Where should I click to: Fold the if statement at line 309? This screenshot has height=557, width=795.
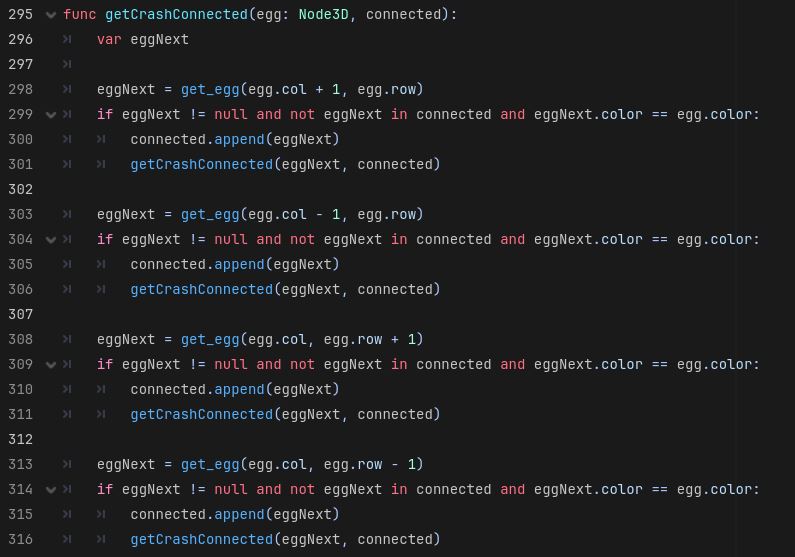[x=51, y=365]
